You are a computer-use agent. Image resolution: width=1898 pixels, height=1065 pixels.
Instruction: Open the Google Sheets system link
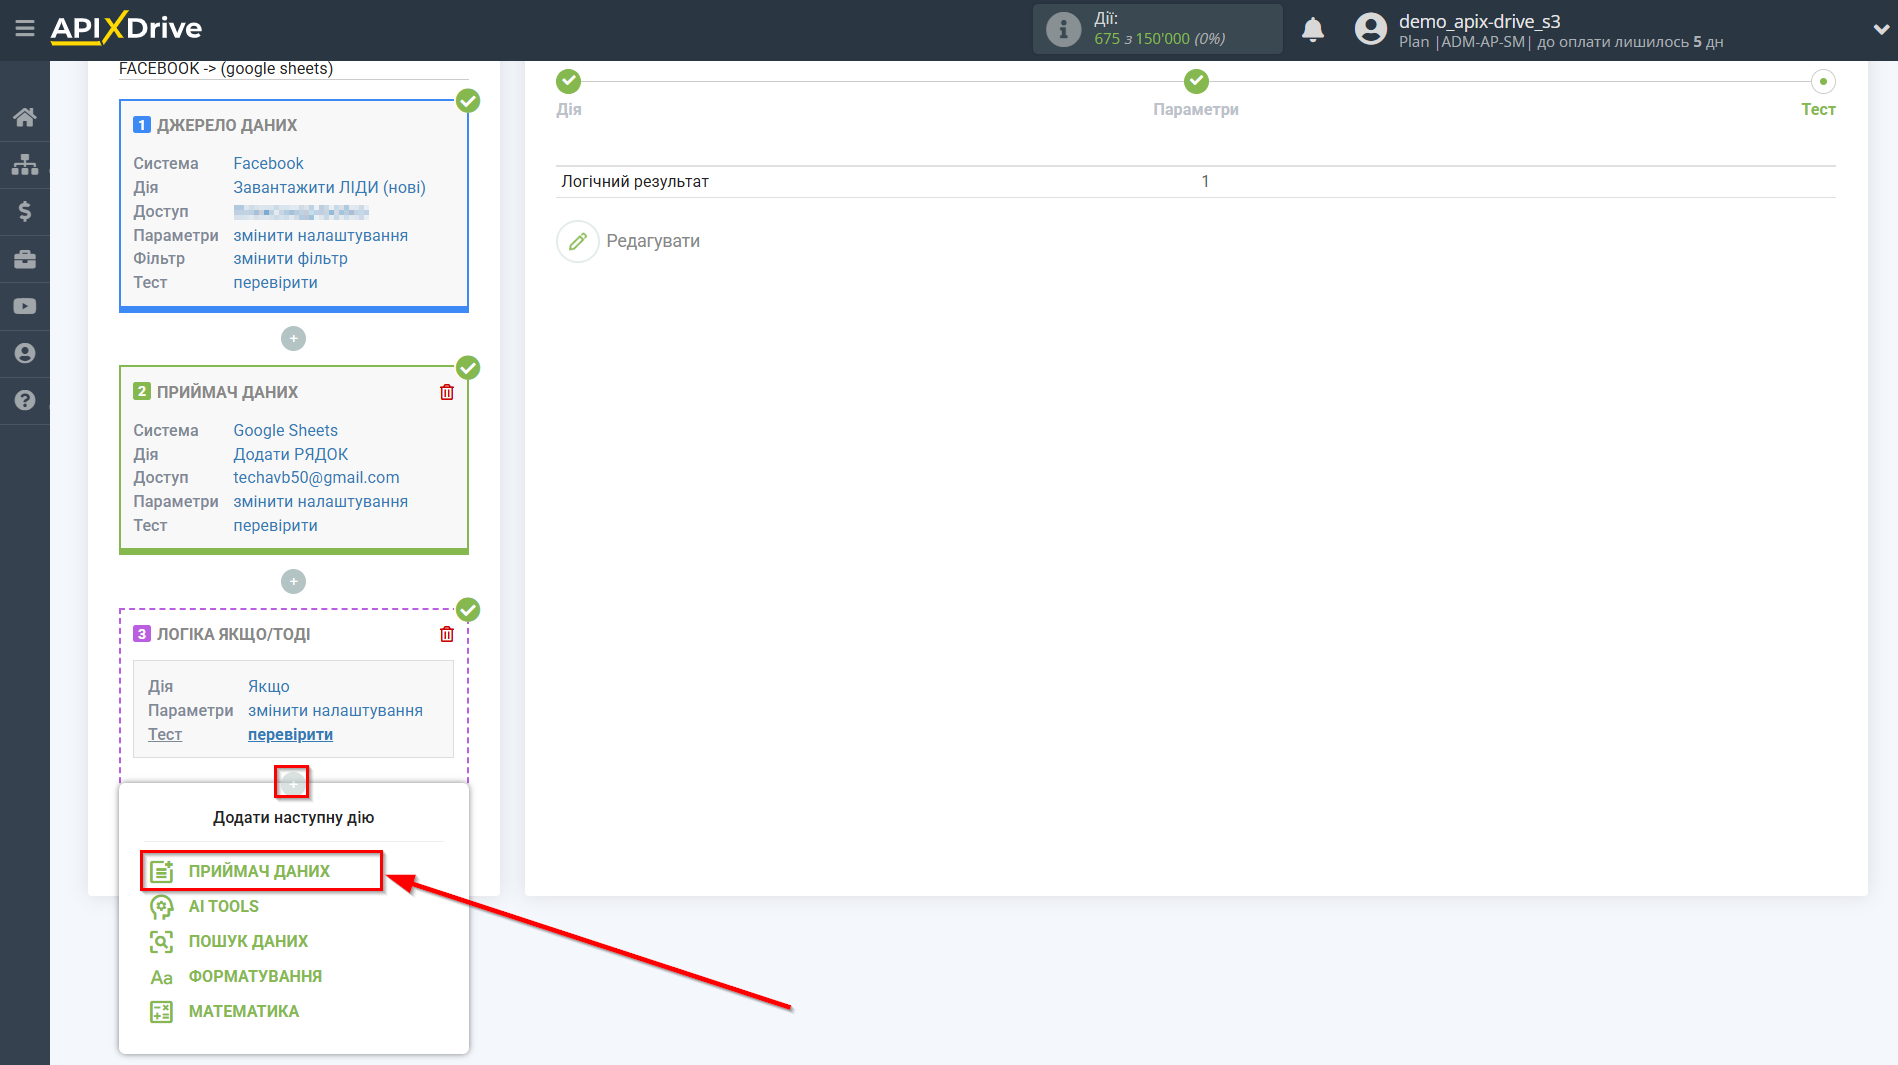point(285,430)
